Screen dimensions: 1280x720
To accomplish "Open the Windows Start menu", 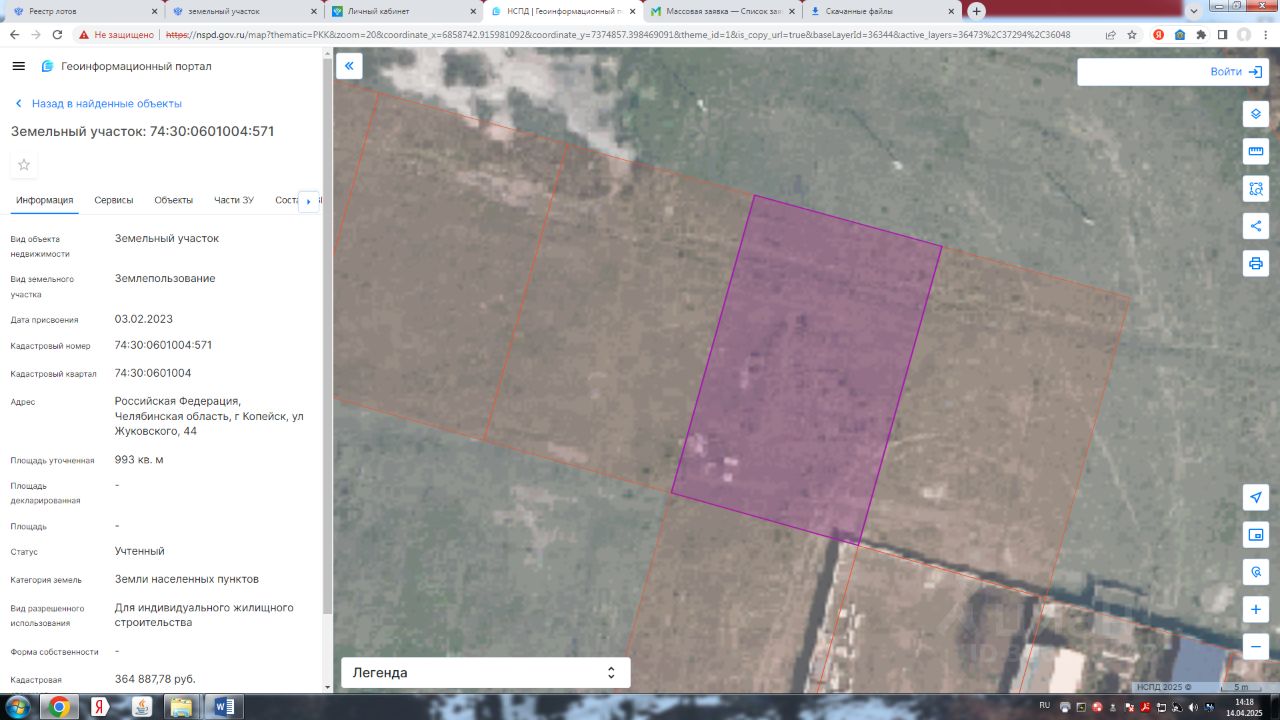I will tap(19, 707).
